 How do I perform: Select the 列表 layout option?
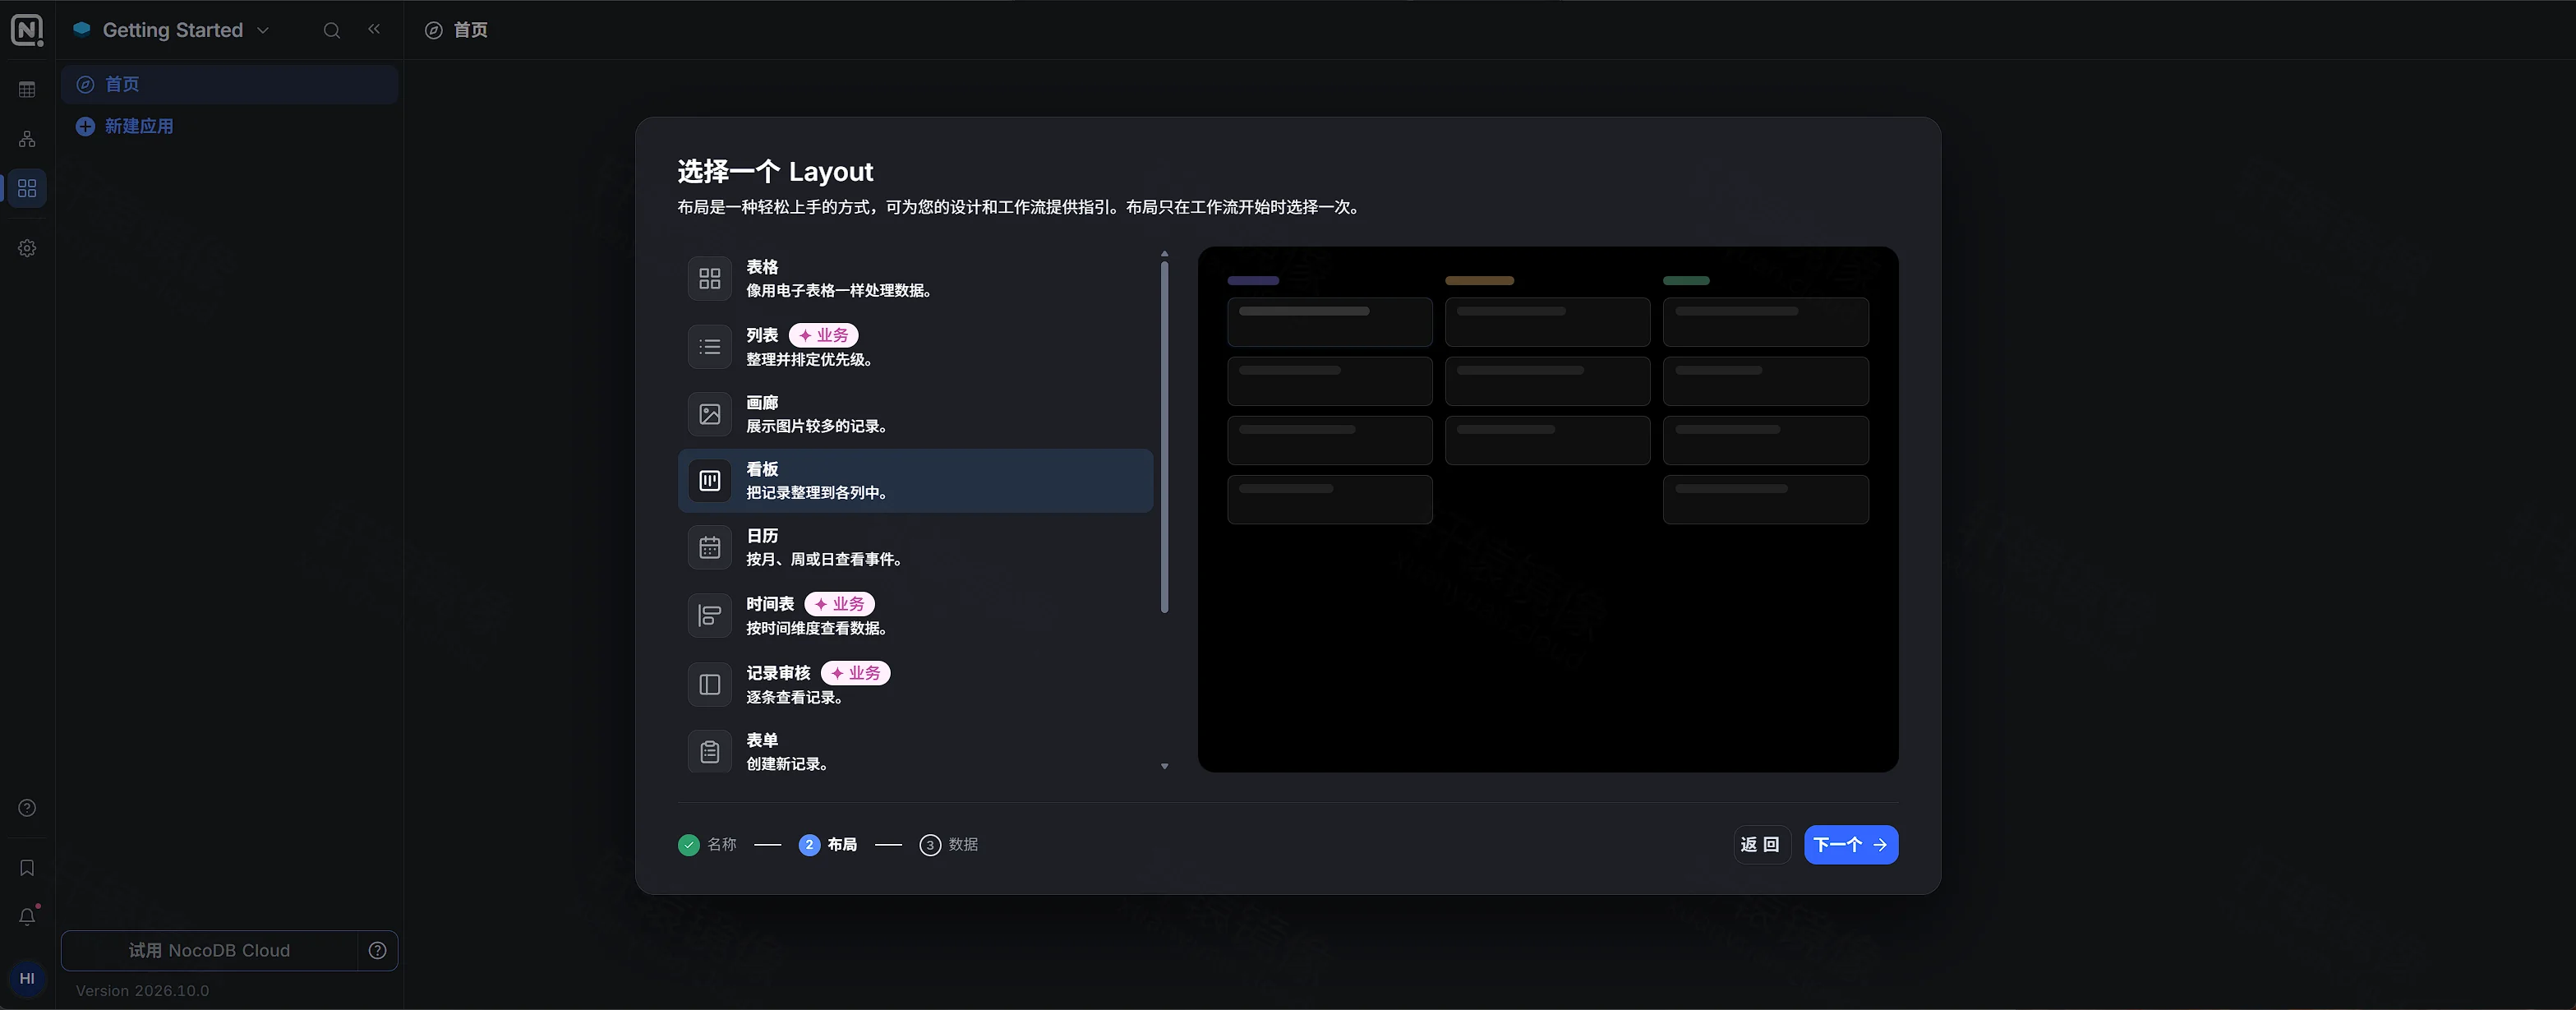click(x=915, y=347)
